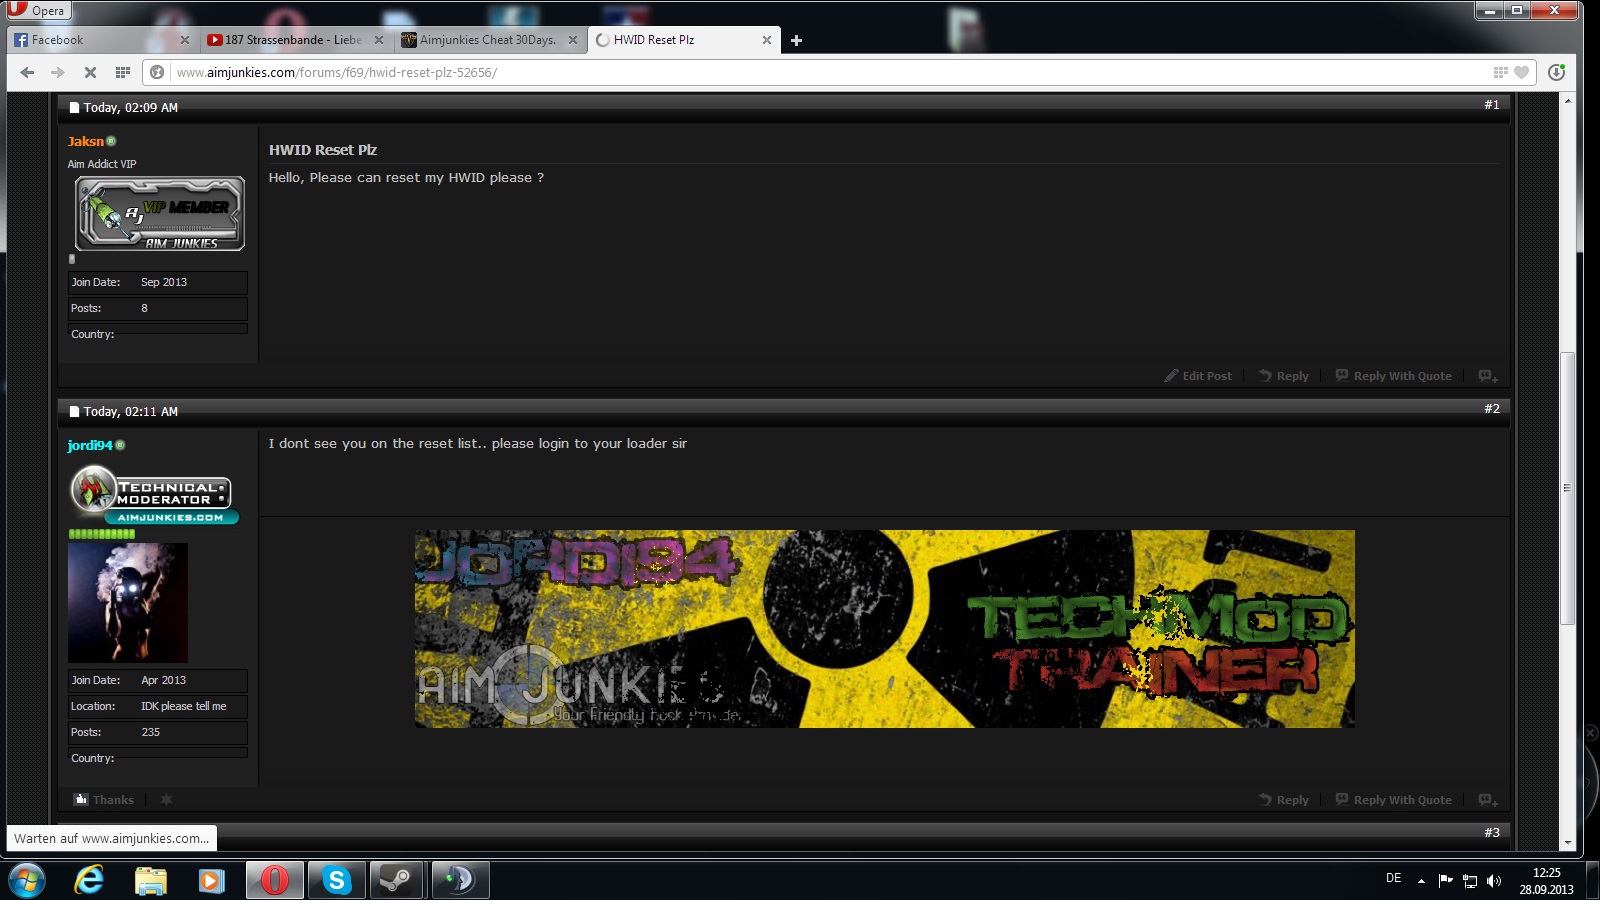Close the 187 Strassenbande tab

[x=378, y=40]
